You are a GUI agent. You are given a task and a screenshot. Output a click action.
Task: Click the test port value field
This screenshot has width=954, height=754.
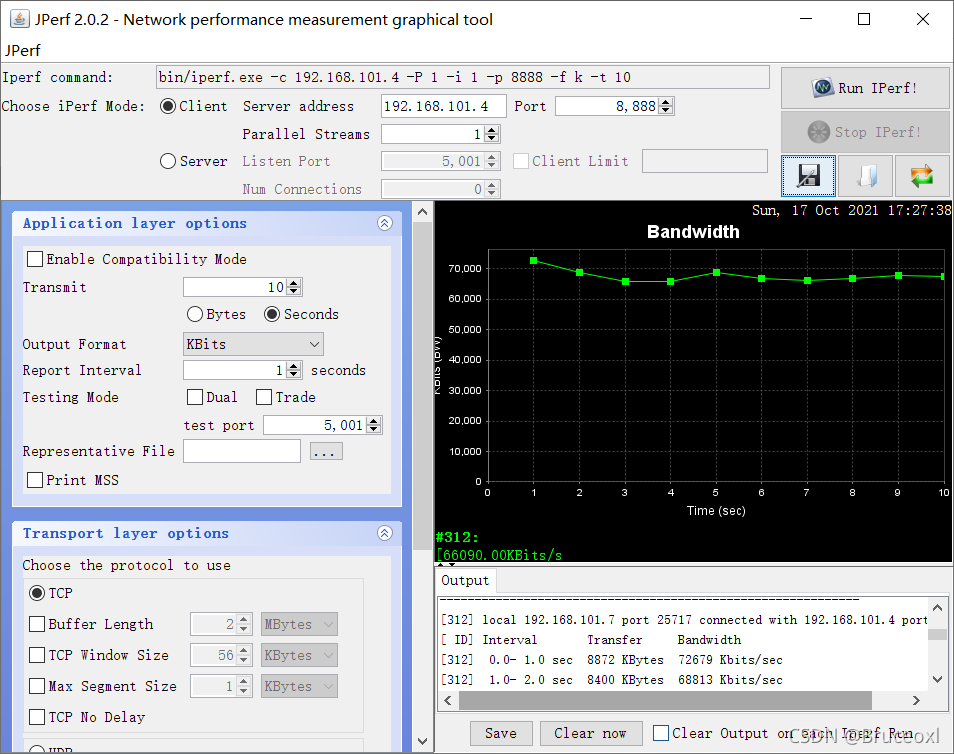click(315, 425)
